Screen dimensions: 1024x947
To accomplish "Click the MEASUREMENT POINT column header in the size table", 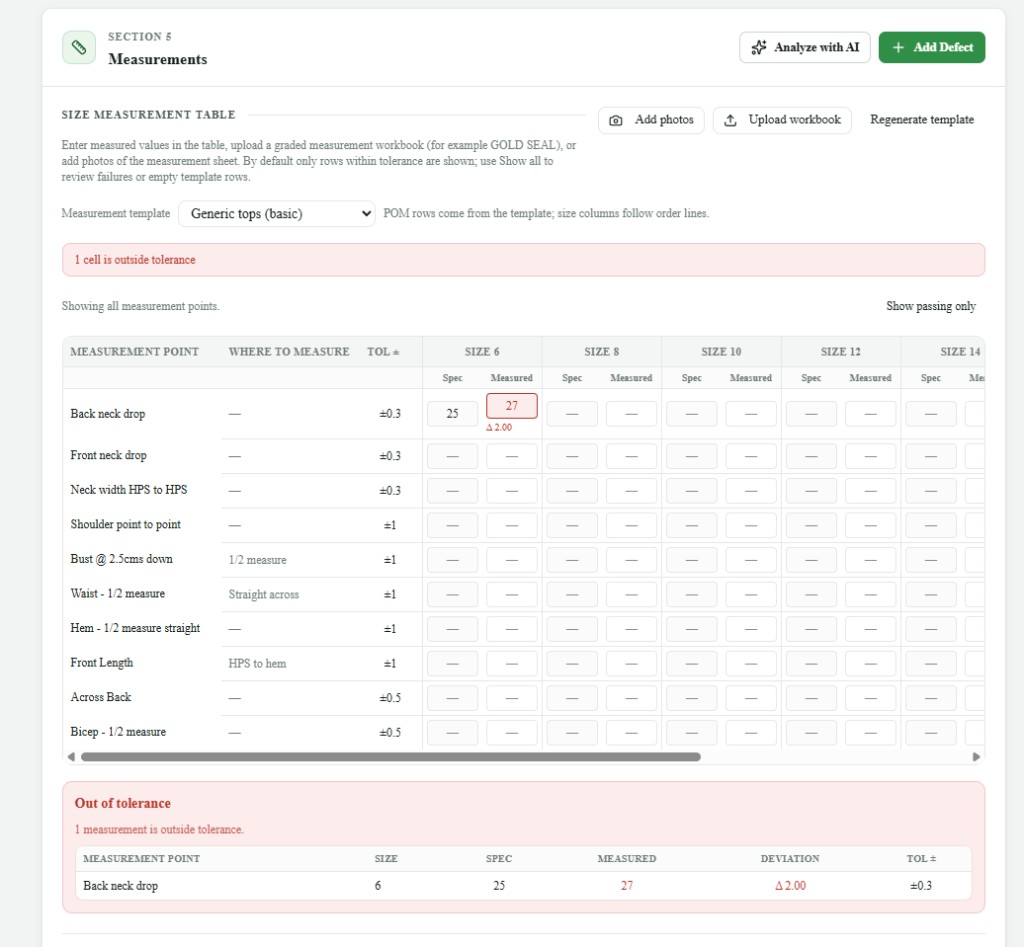I will [135, 351].
